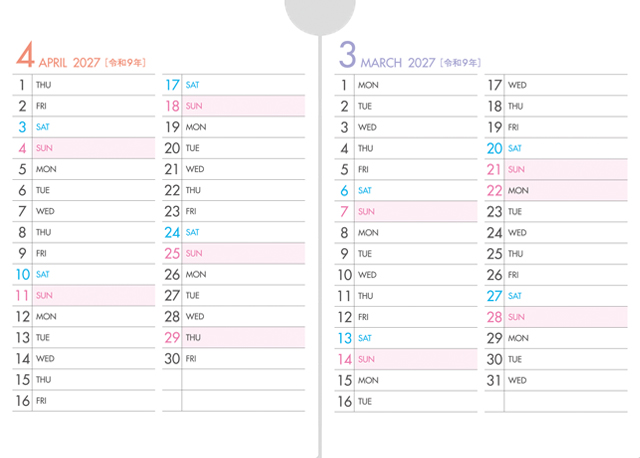
Task: Click the March 17 Wednesday row
Action: pyautogui.click(x=555, y=85)
